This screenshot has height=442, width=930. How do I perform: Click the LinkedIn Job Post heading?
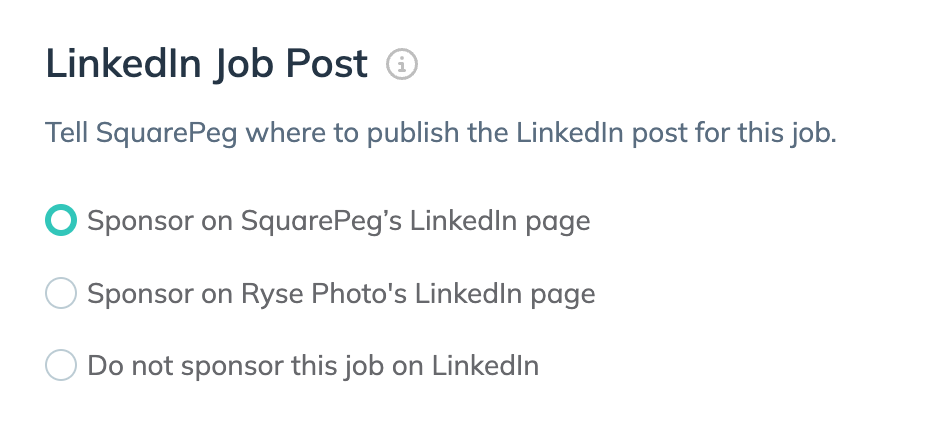(206, 63)
